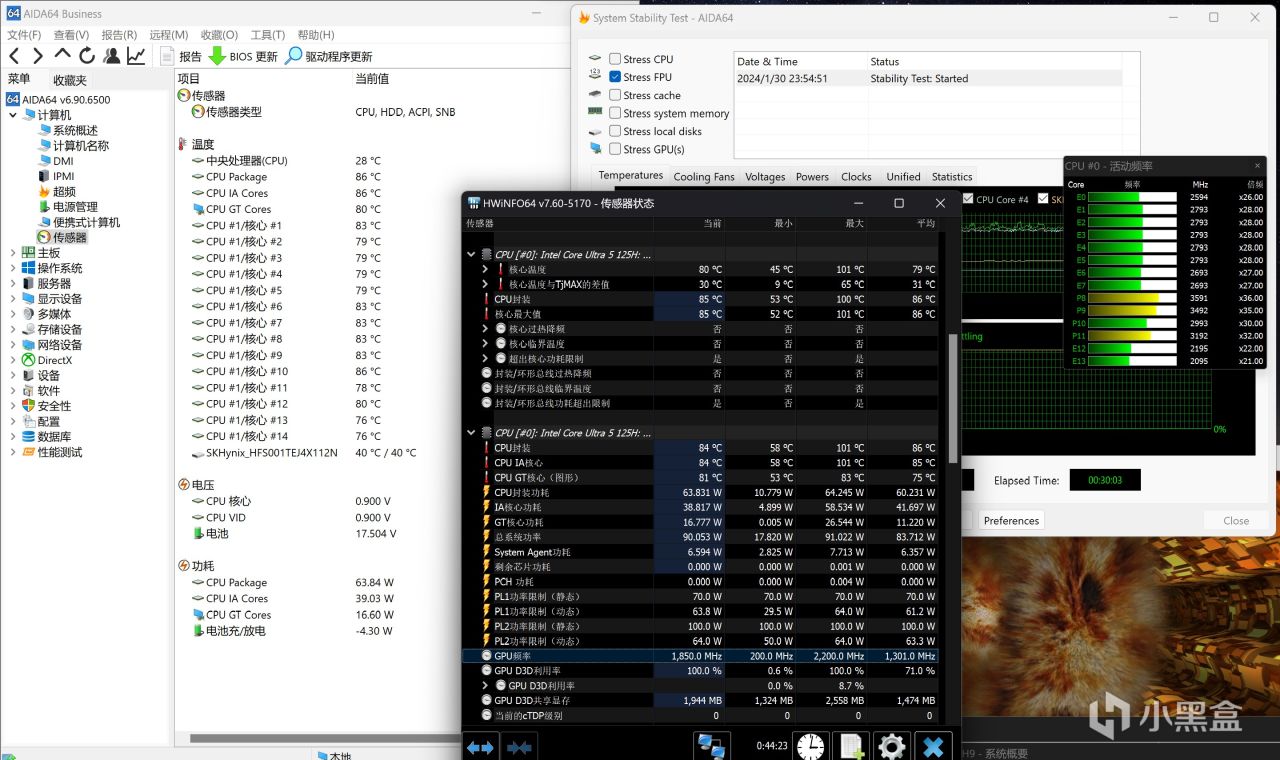This screenshot has height=760, width=1280.
Task: Enable Stress system memory checkbox
Action: point(615,113)
